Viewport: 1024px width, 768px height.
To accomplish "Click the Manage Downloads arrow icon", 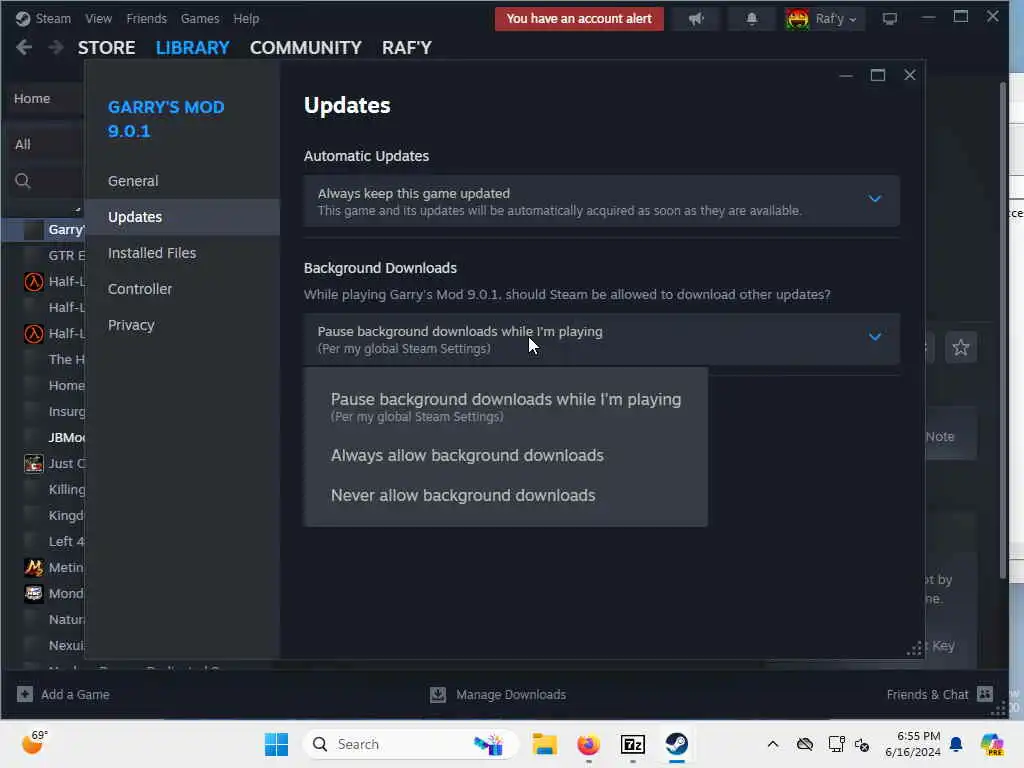I will pos(438,694).
